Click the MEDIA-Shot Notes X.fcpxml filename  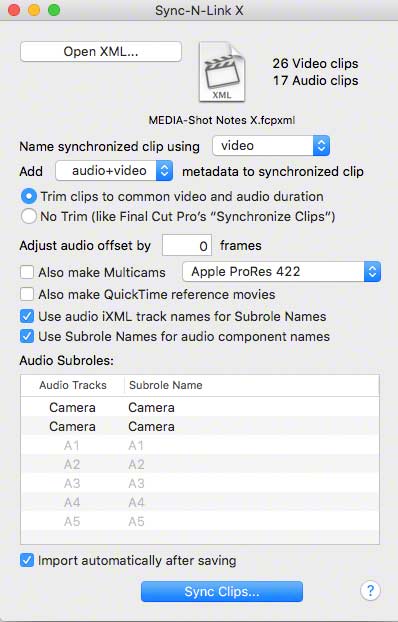(x=222, y=120)
